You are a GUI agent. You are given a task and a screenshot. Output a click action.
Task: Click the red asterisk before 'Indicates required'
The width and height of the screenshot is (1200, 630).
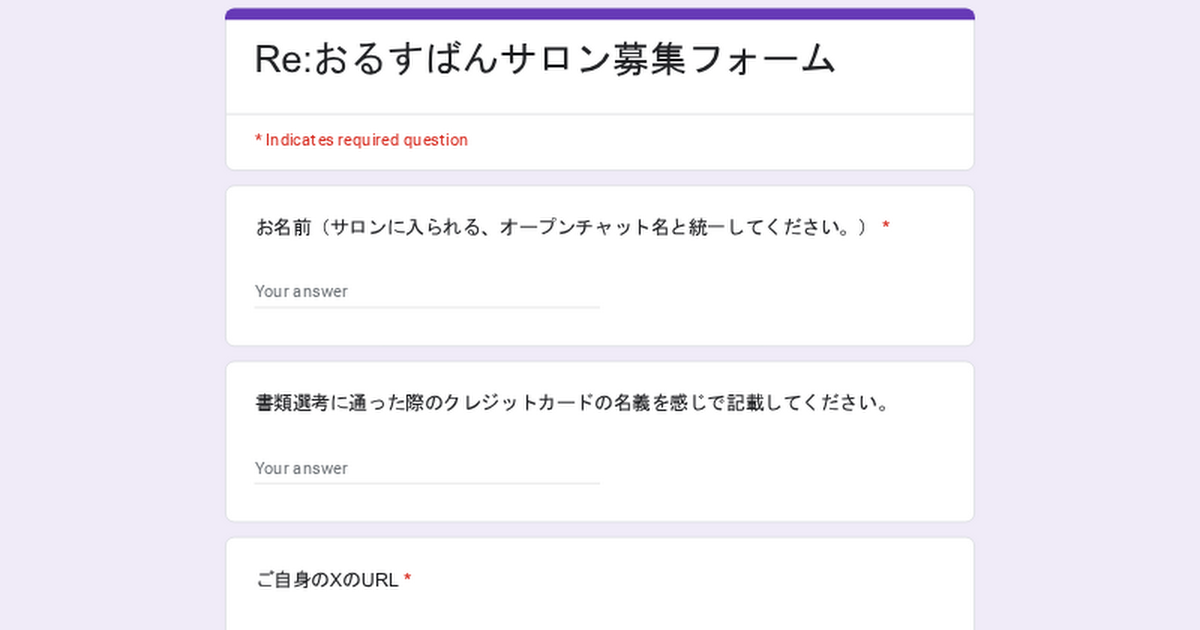click(x=258, y=140)
